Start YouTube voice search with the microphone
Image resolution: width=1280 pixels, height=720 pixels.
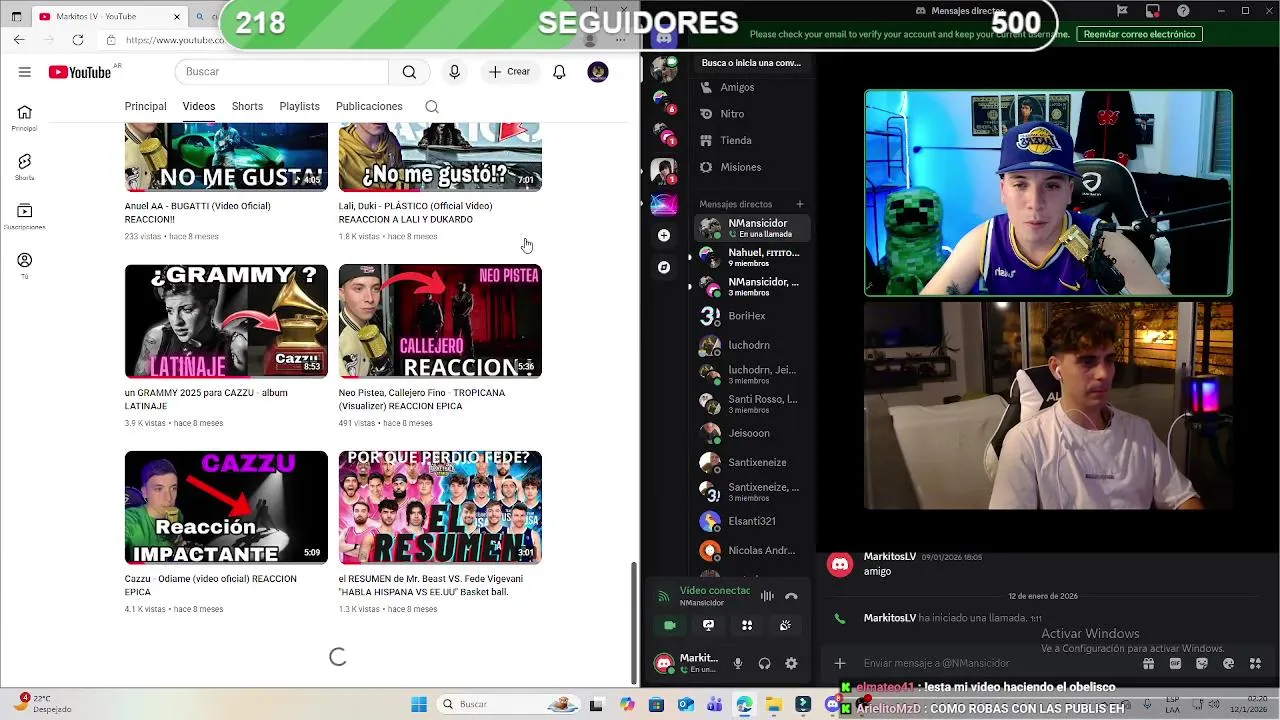click(x=454, y=72)
